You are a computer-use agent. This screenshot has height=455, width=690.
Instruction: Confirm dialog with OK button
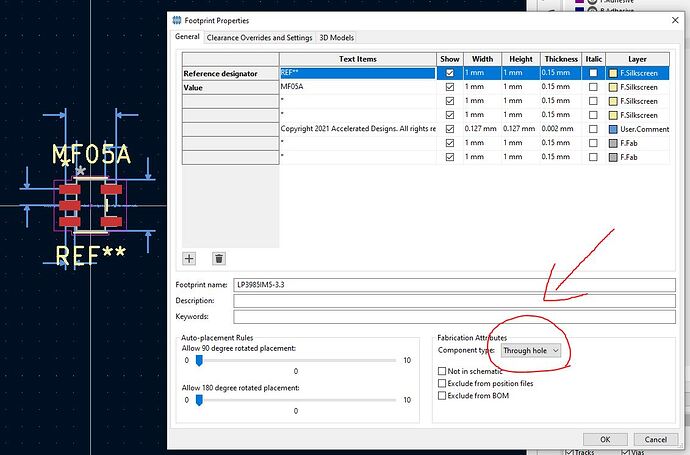click(605, 439)
